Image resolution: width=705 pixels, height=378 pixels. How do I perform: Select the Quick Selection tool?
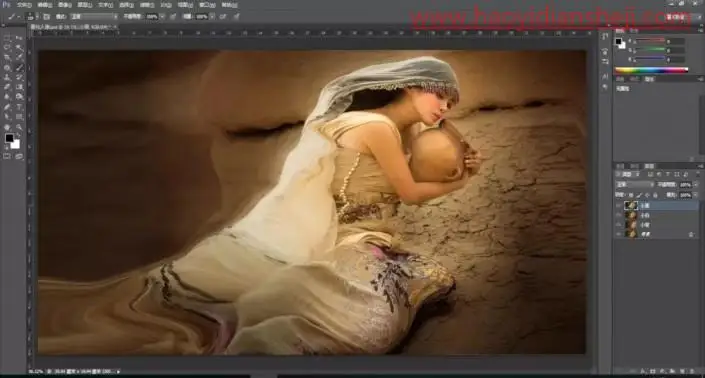(x=19, y=48)
